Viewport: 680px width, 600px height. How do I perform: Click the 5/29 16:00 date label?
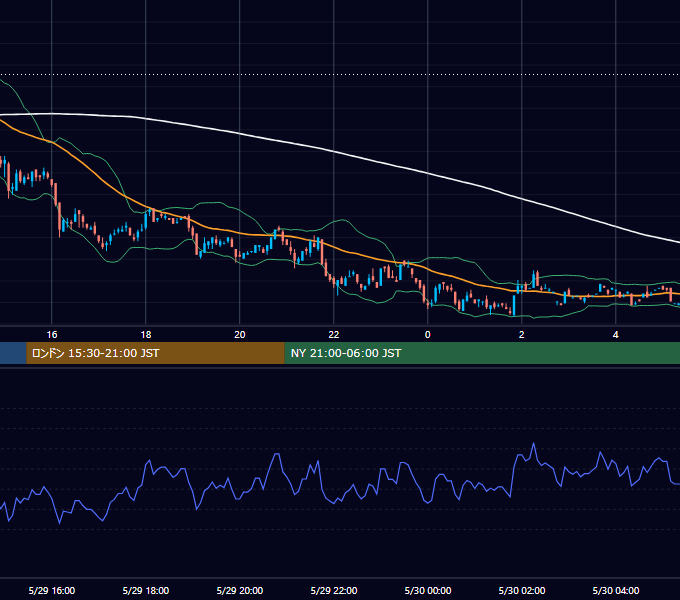tap(52, 590)
